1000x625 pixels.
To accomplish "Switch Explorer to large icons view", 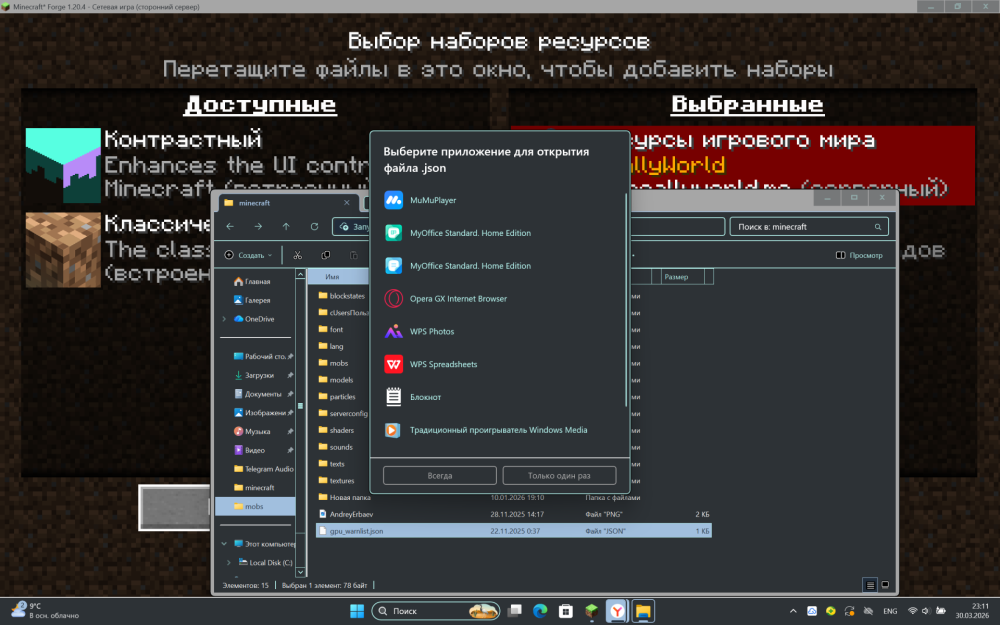I will click(885, 585).
